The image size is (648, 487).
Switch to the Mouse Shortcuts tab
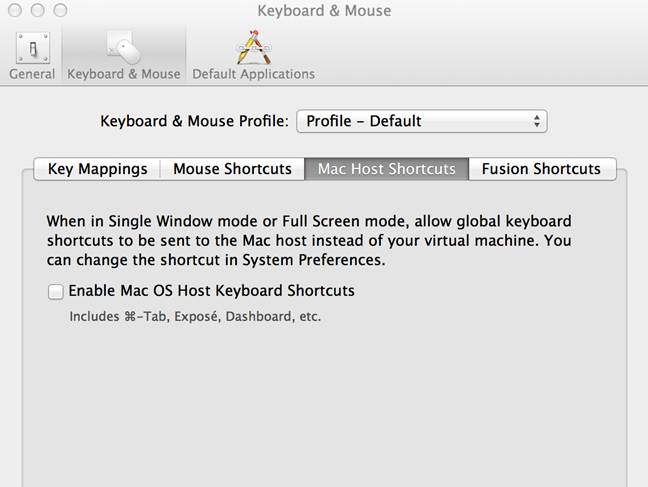point(232,169)
